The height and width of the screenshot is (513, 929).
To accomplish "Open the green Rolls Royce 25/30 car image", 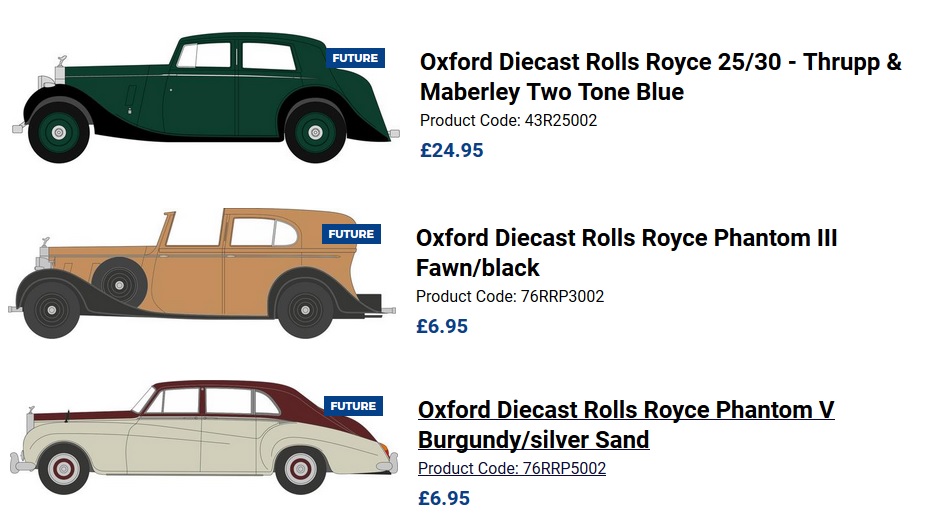I will click(200, 100).
